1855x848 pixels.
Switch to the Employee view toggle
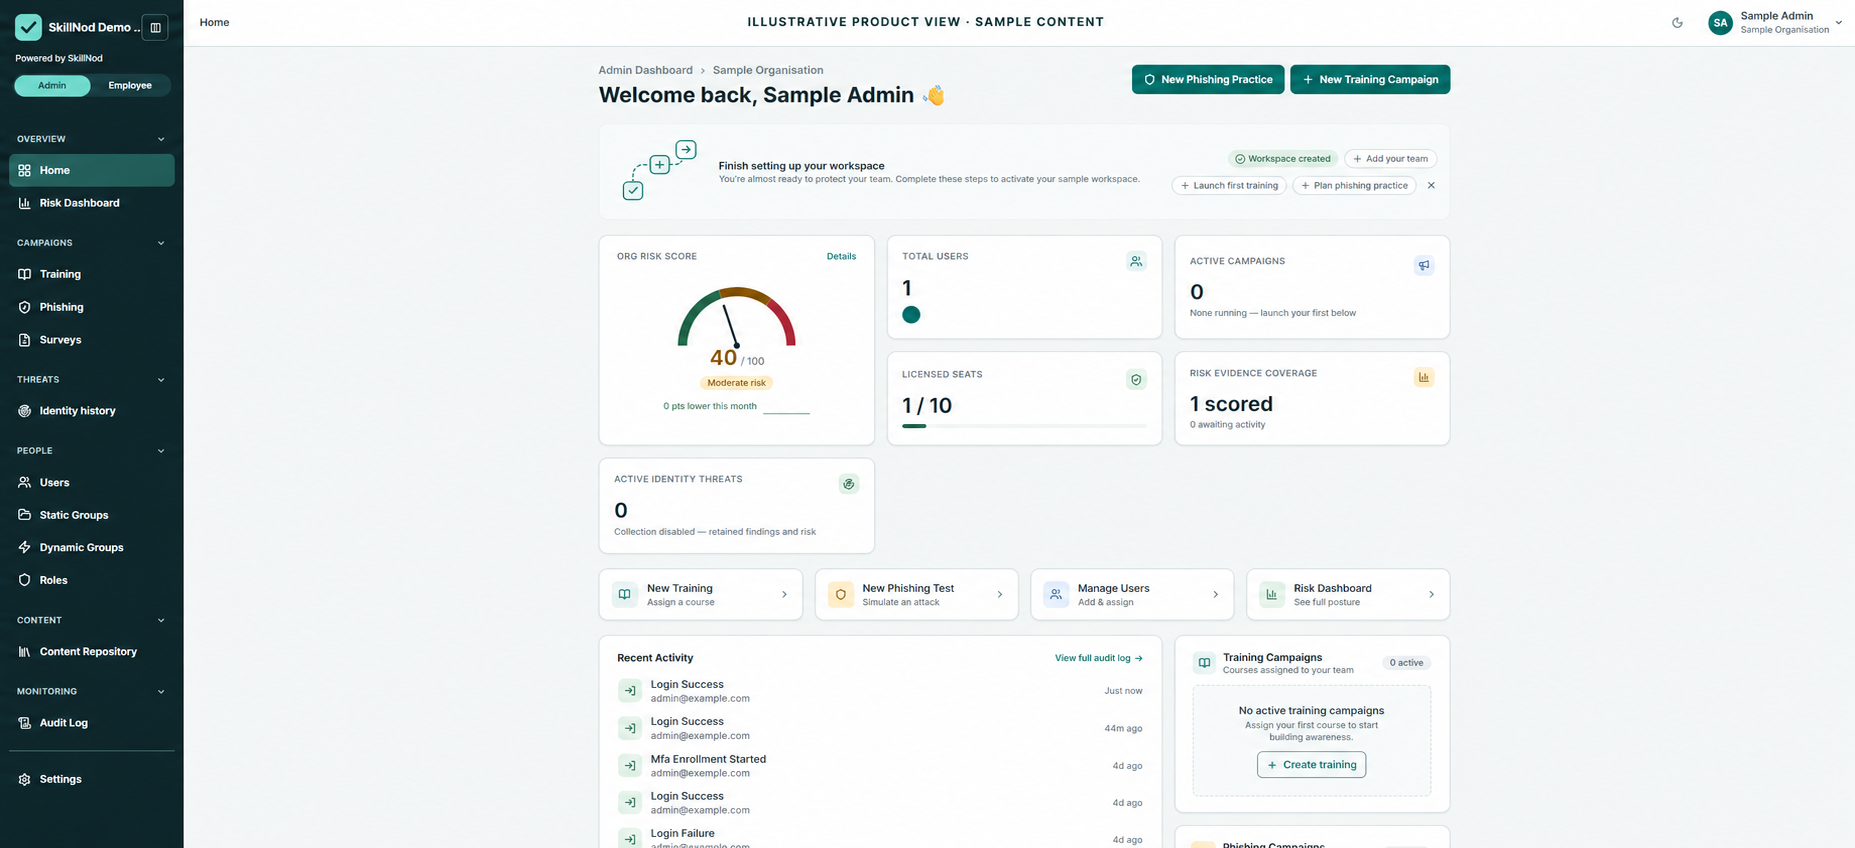tap(130, 86)
